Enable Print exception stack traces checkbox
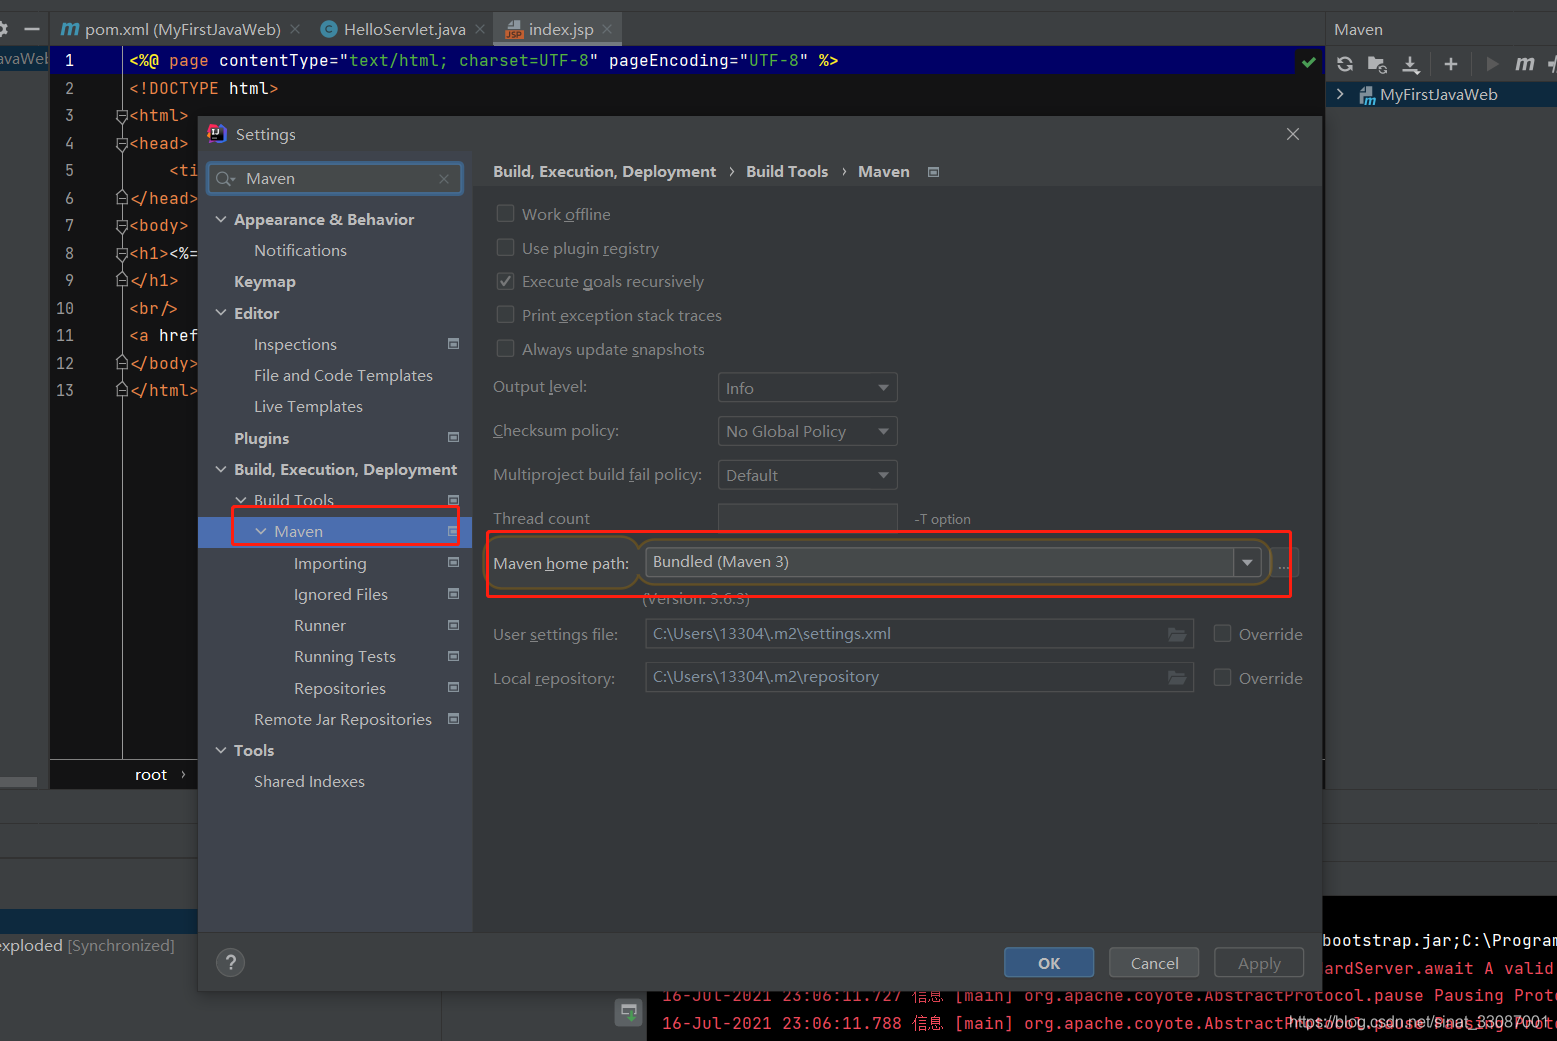1557x1041 pixels. (506, 314)
